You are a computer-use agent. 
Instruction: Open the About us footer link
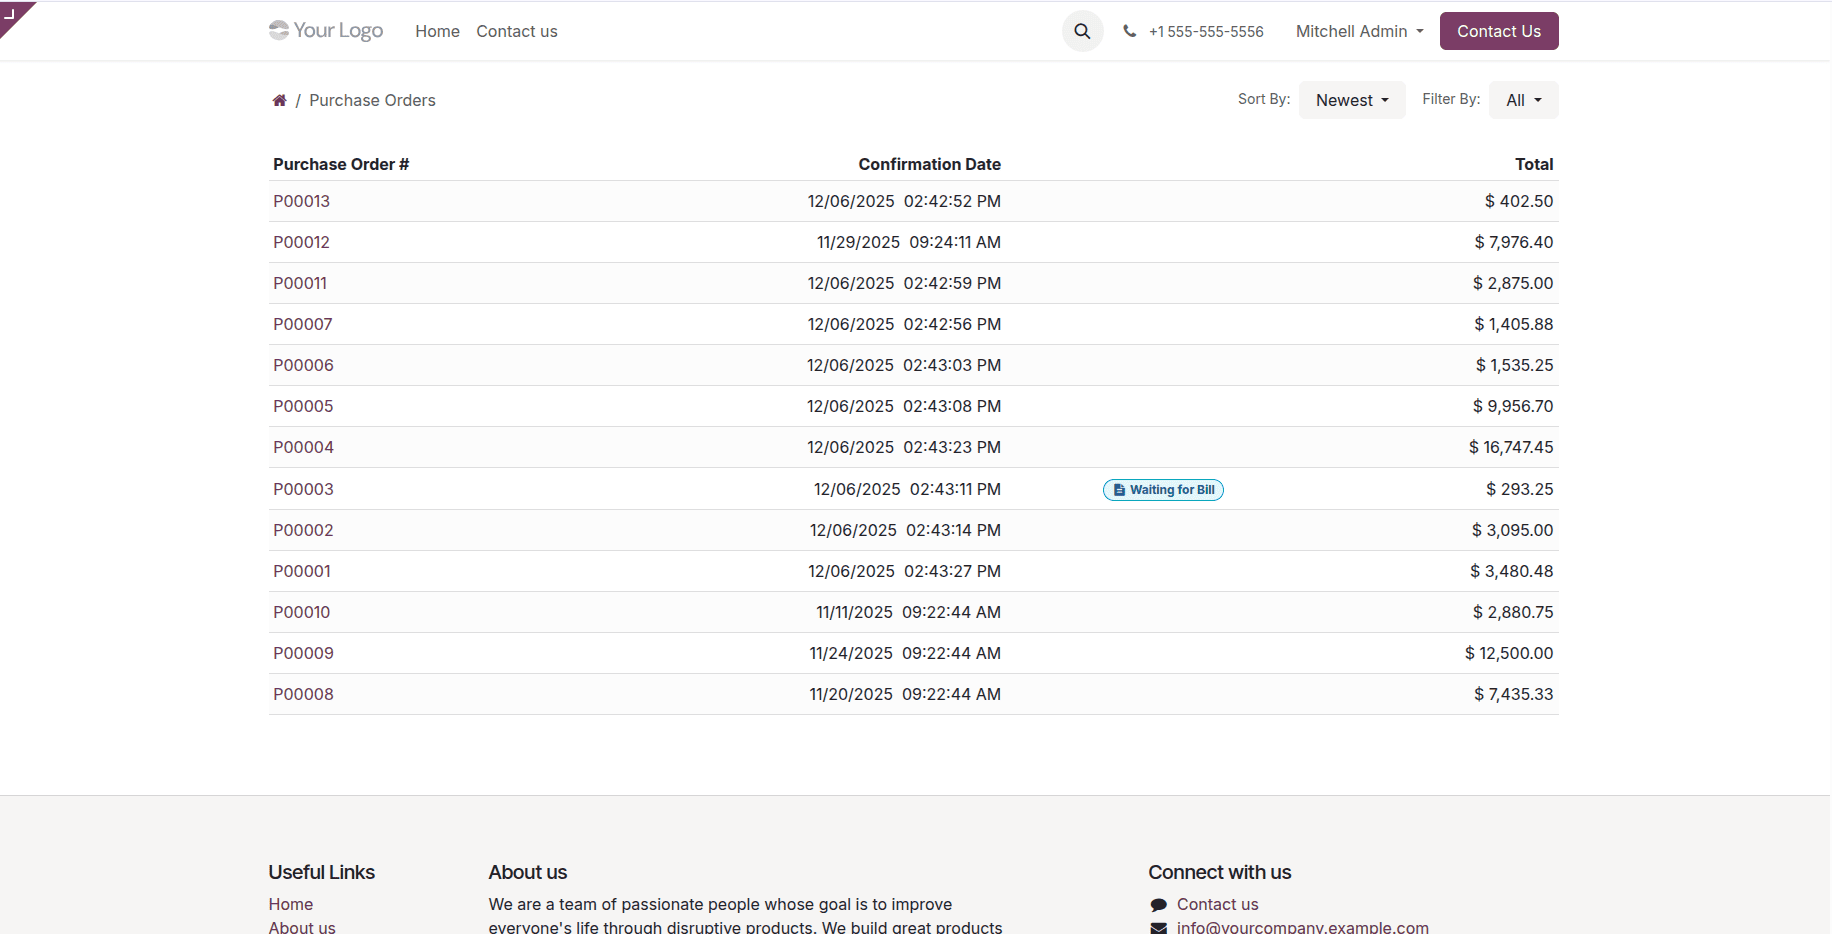point(302,928)
